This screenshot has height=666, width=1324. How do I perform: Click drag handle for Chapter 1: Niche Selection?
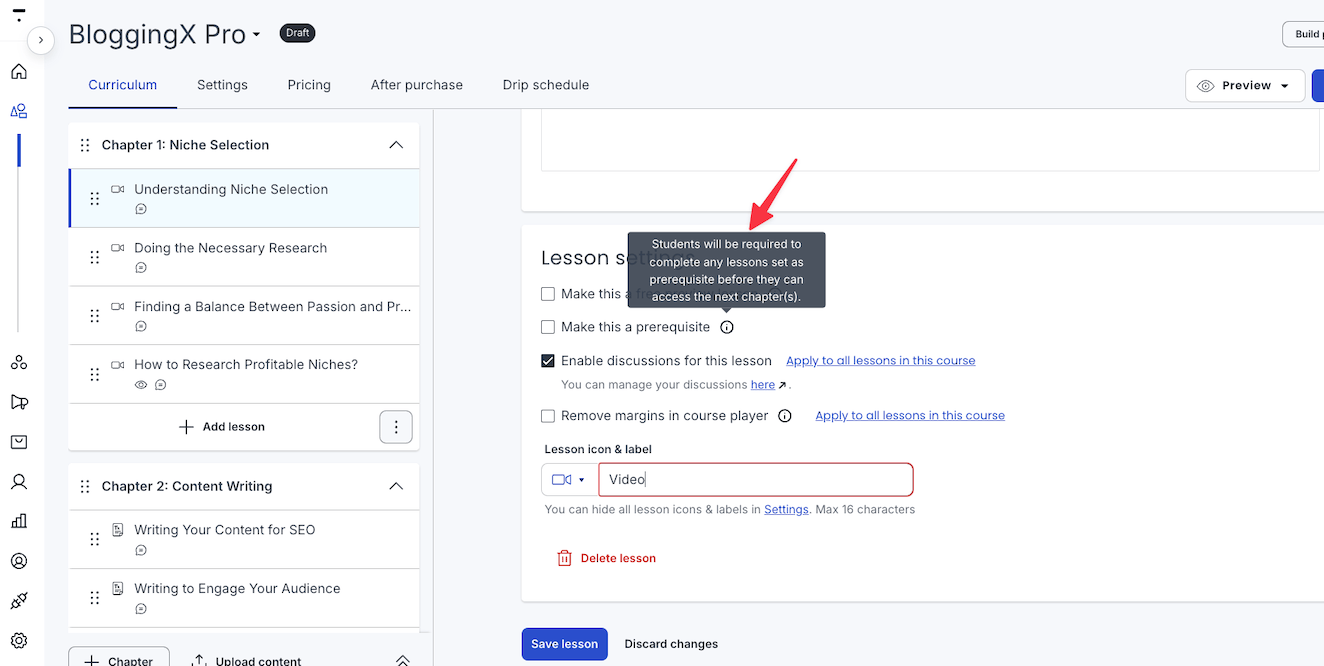pos(85,145)
